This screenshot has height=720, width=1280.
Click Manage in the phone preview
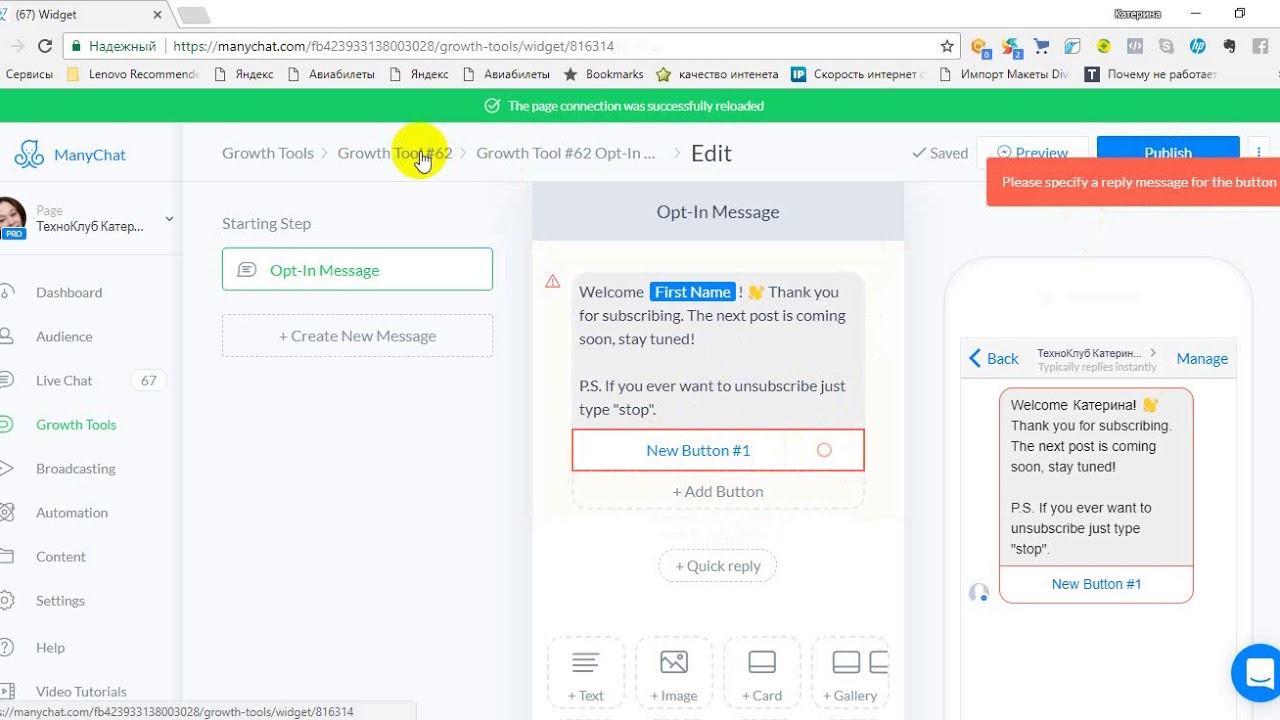1202,359
